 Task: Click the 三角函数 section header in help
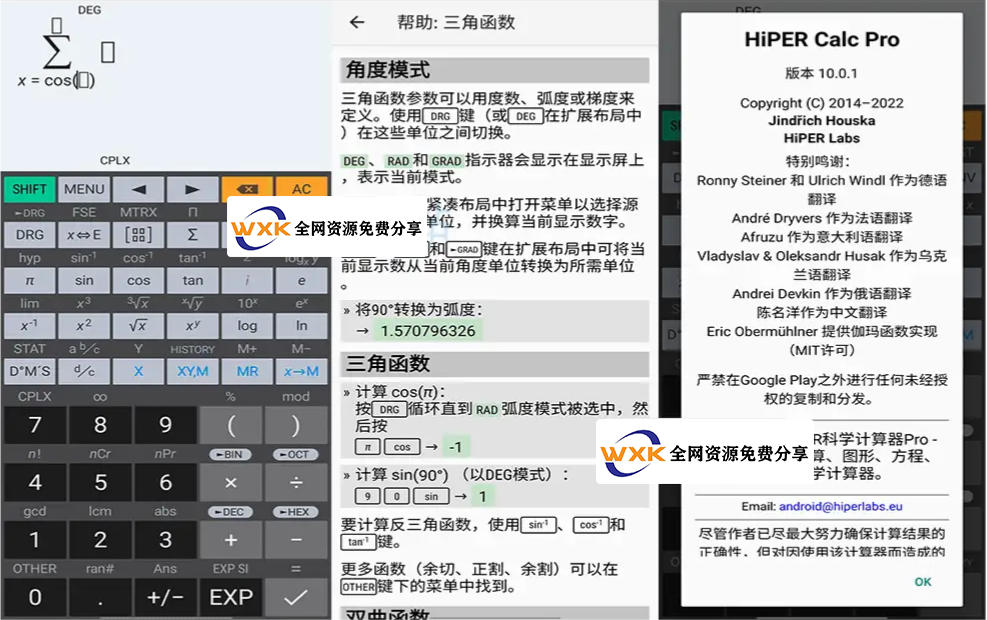495,364
